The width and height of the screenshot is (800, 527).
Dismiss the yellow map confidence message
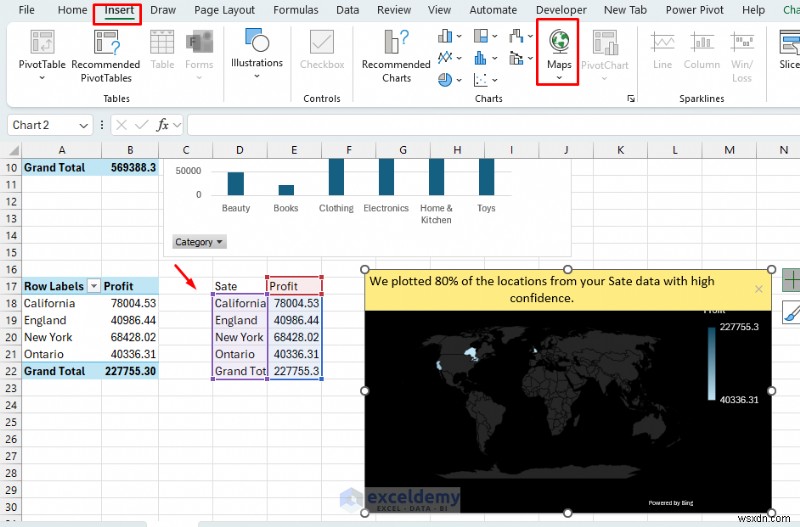coord(759,289)
